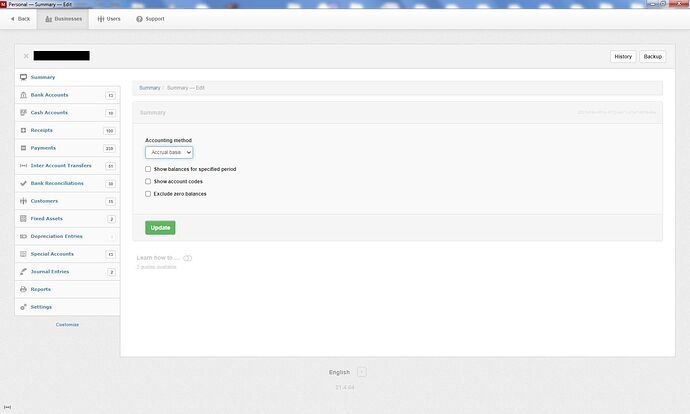This screenshot has height=414, width=690.
Task: Click the Customers sidebar icon
Action: point(23,201)
